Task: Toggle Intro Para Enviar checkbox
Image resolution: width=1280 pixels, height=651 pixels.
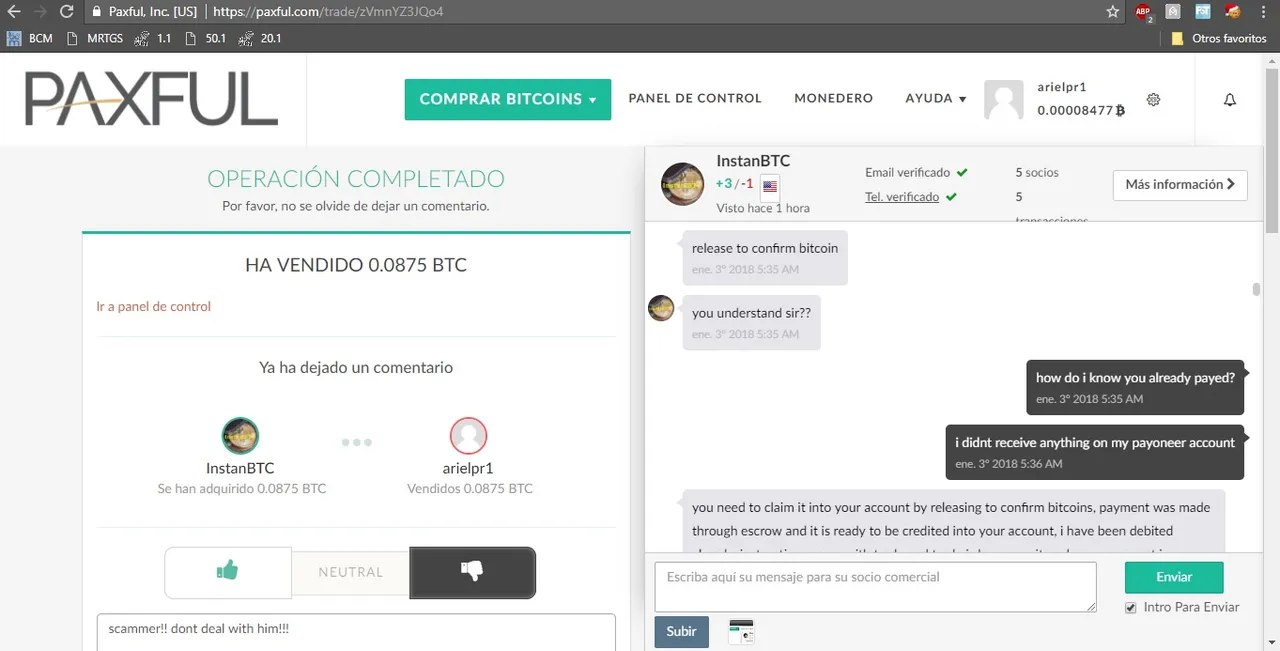Action: click(1131, 608)
